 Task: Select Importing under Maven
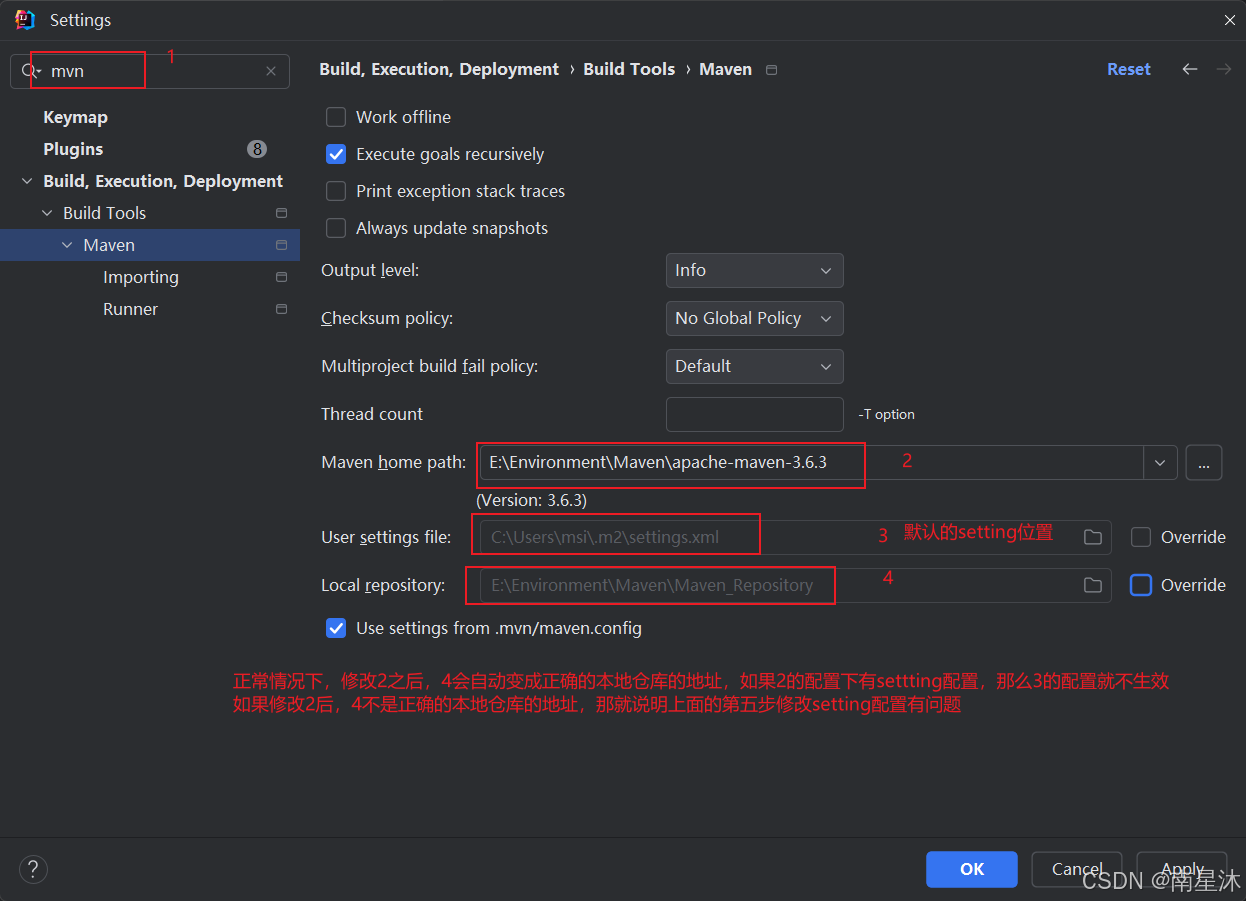141,277
